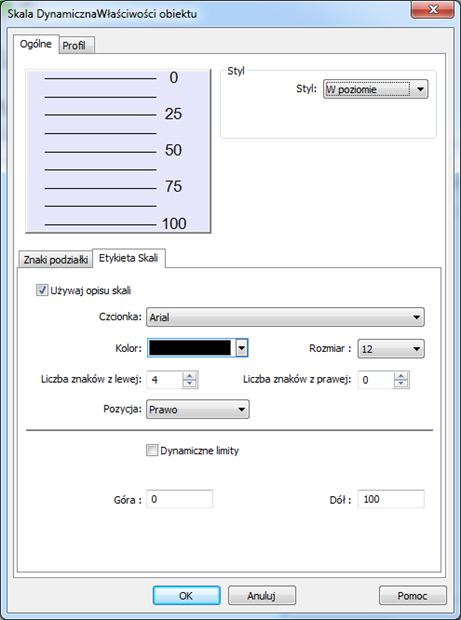The image size is (461, 620).
Task: Confirm with the OK button
Action: click(x=187, y=595)
